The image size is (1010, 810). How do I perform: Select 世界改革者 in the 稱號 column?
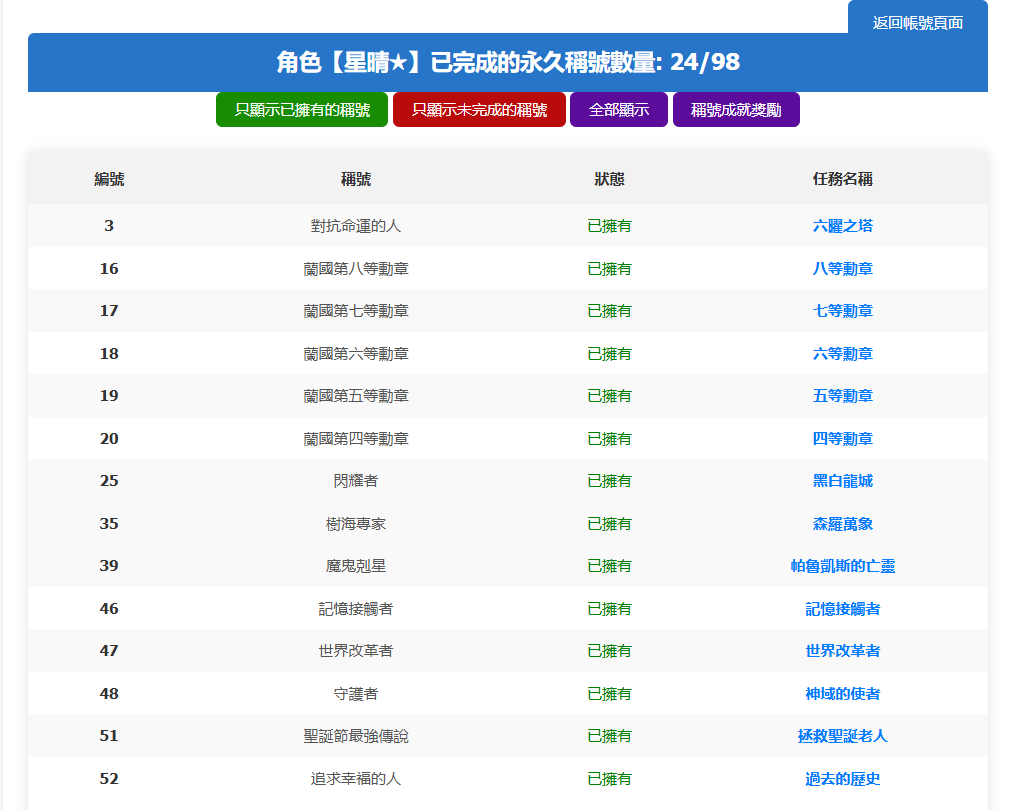pos(356,651)
